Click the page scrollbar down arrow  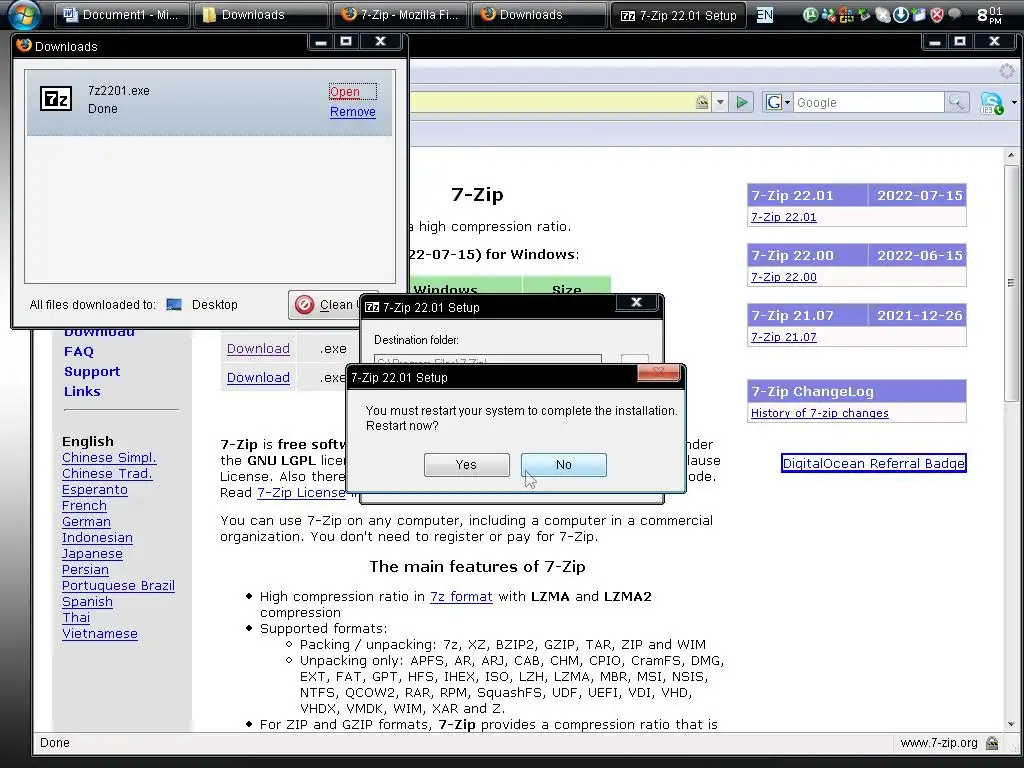pyautogui.click(x=1011, y=724)
